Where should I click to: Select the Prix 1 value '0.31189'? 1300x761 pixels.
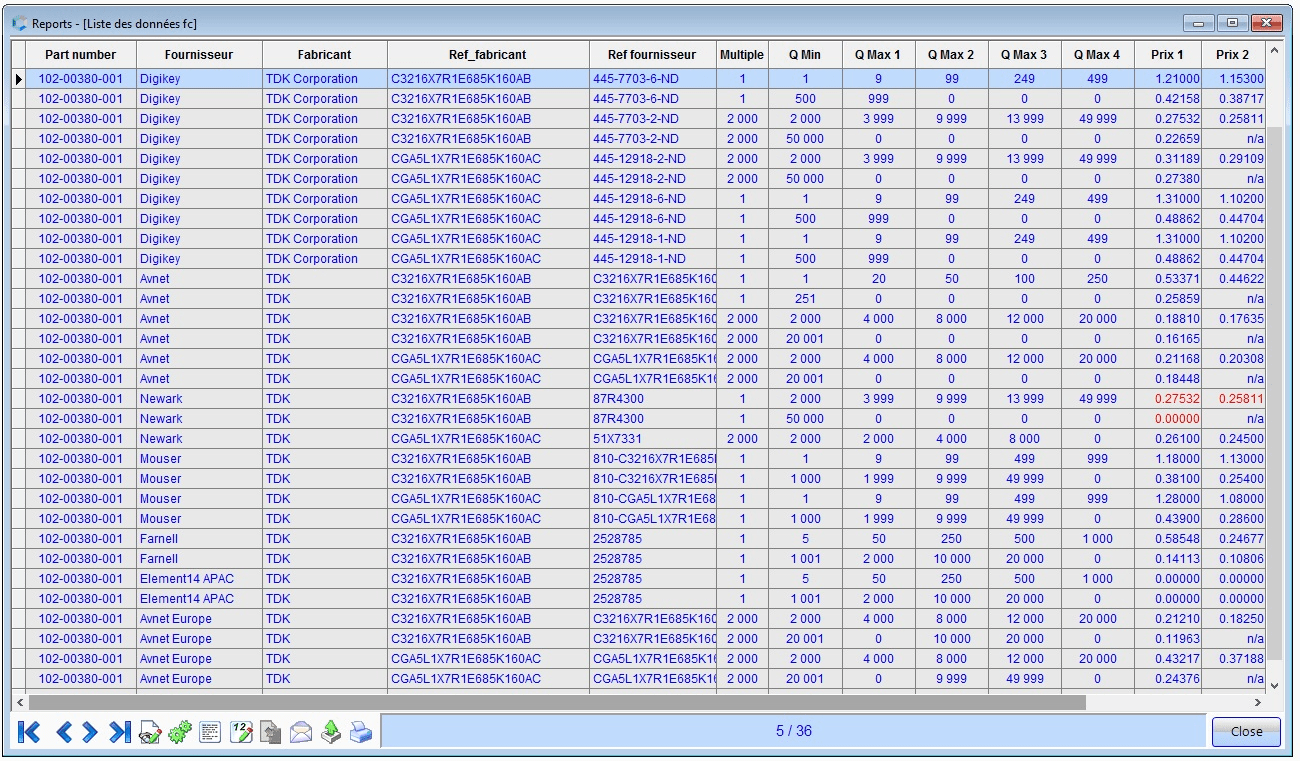tap(1167, 159)
